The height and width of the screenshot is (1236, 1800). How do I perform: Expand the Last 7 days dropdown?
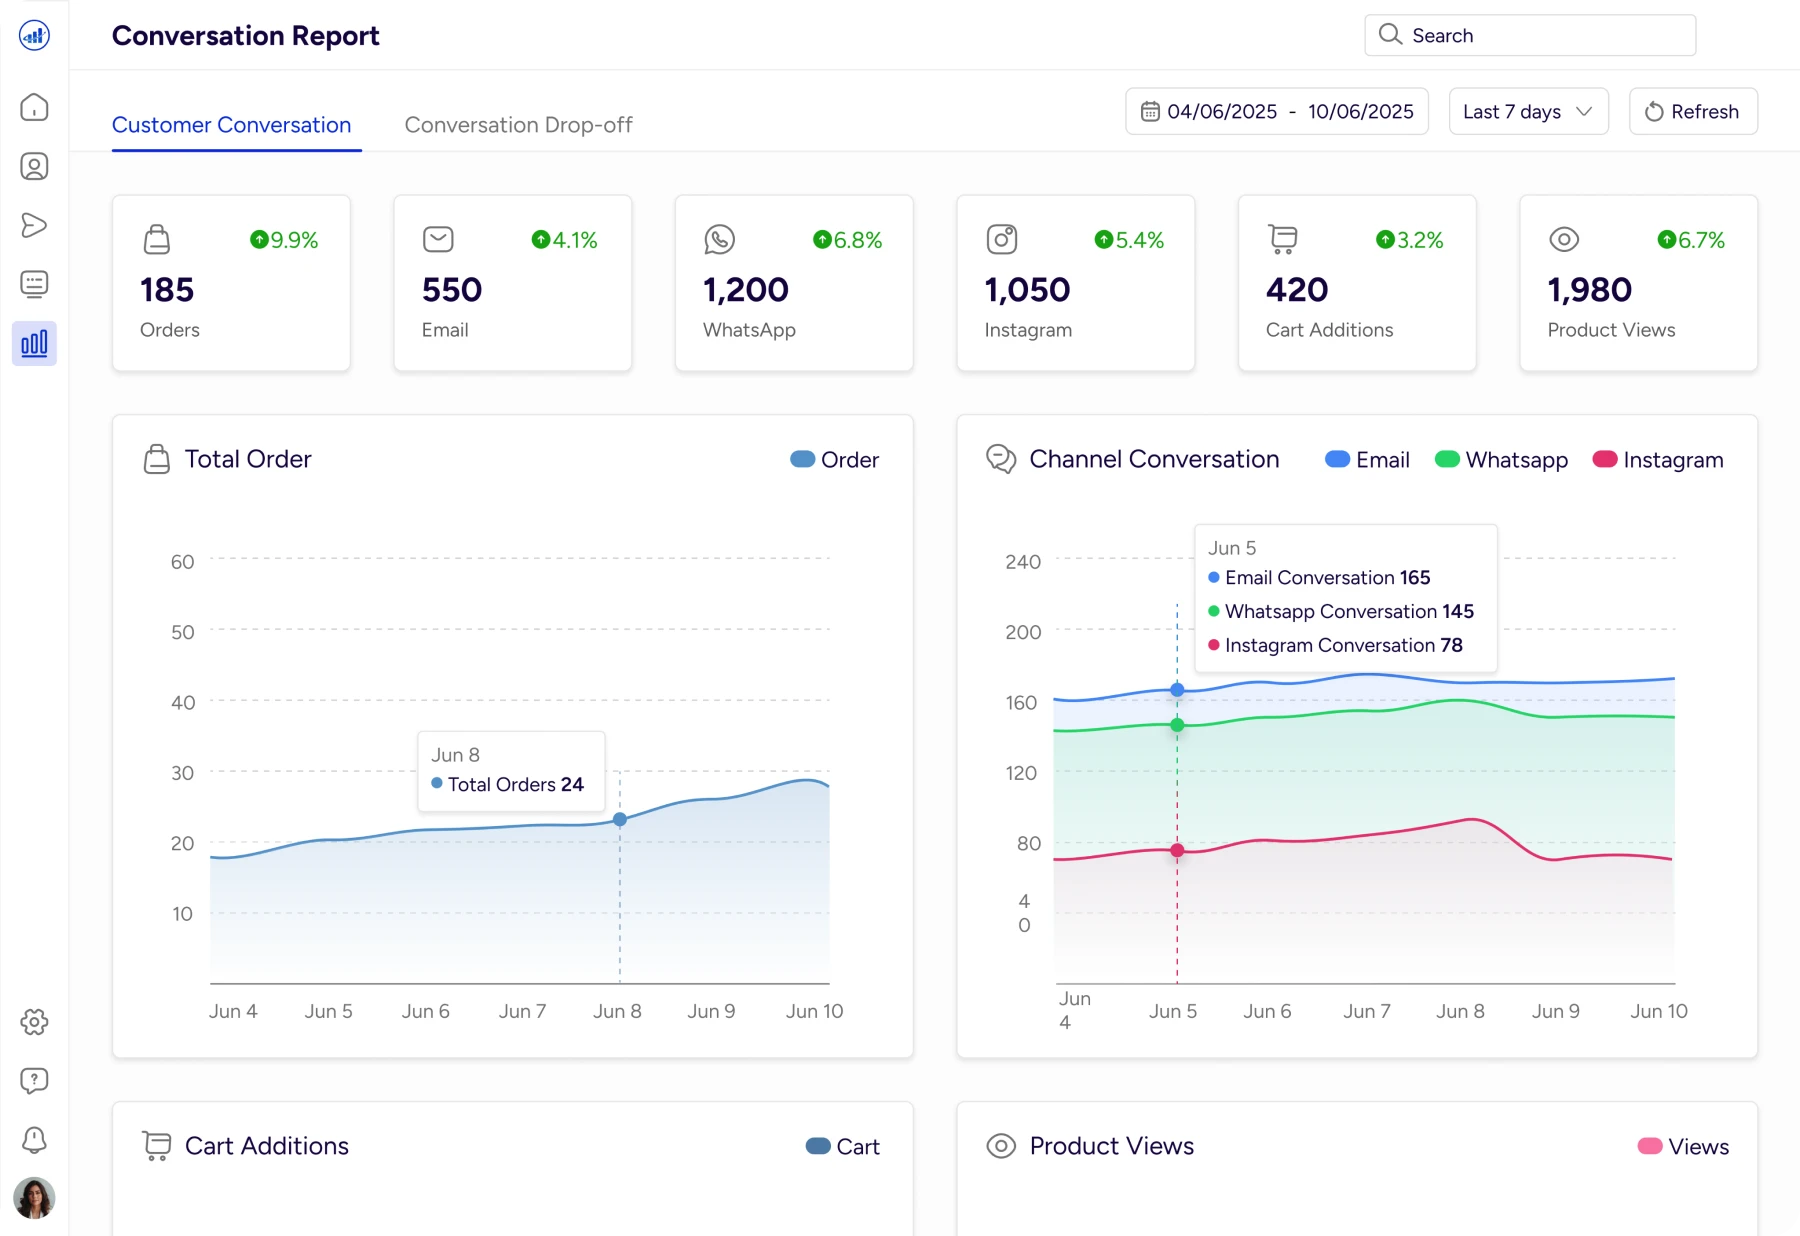point(1528,112)
